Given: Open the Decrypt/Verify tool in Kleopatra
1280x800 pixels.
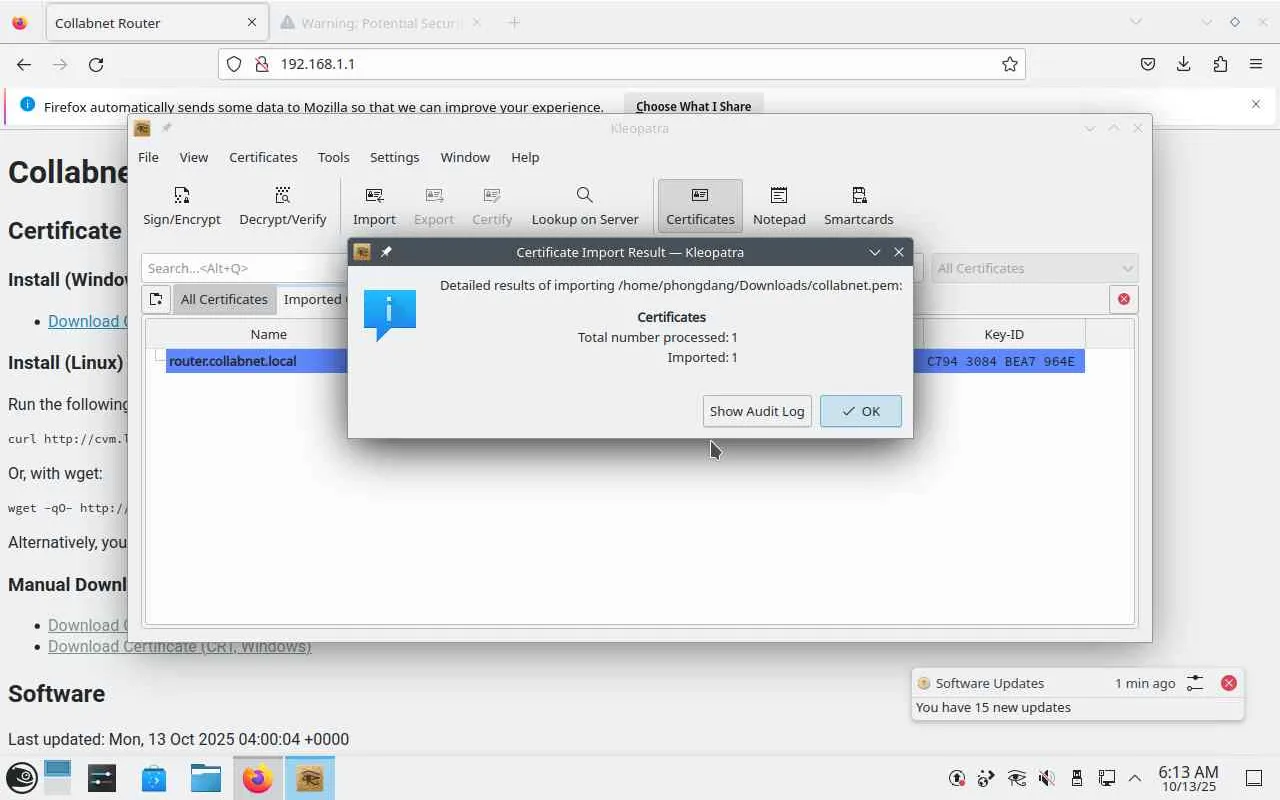Looking at the screenshot, I should coord(283,206).
